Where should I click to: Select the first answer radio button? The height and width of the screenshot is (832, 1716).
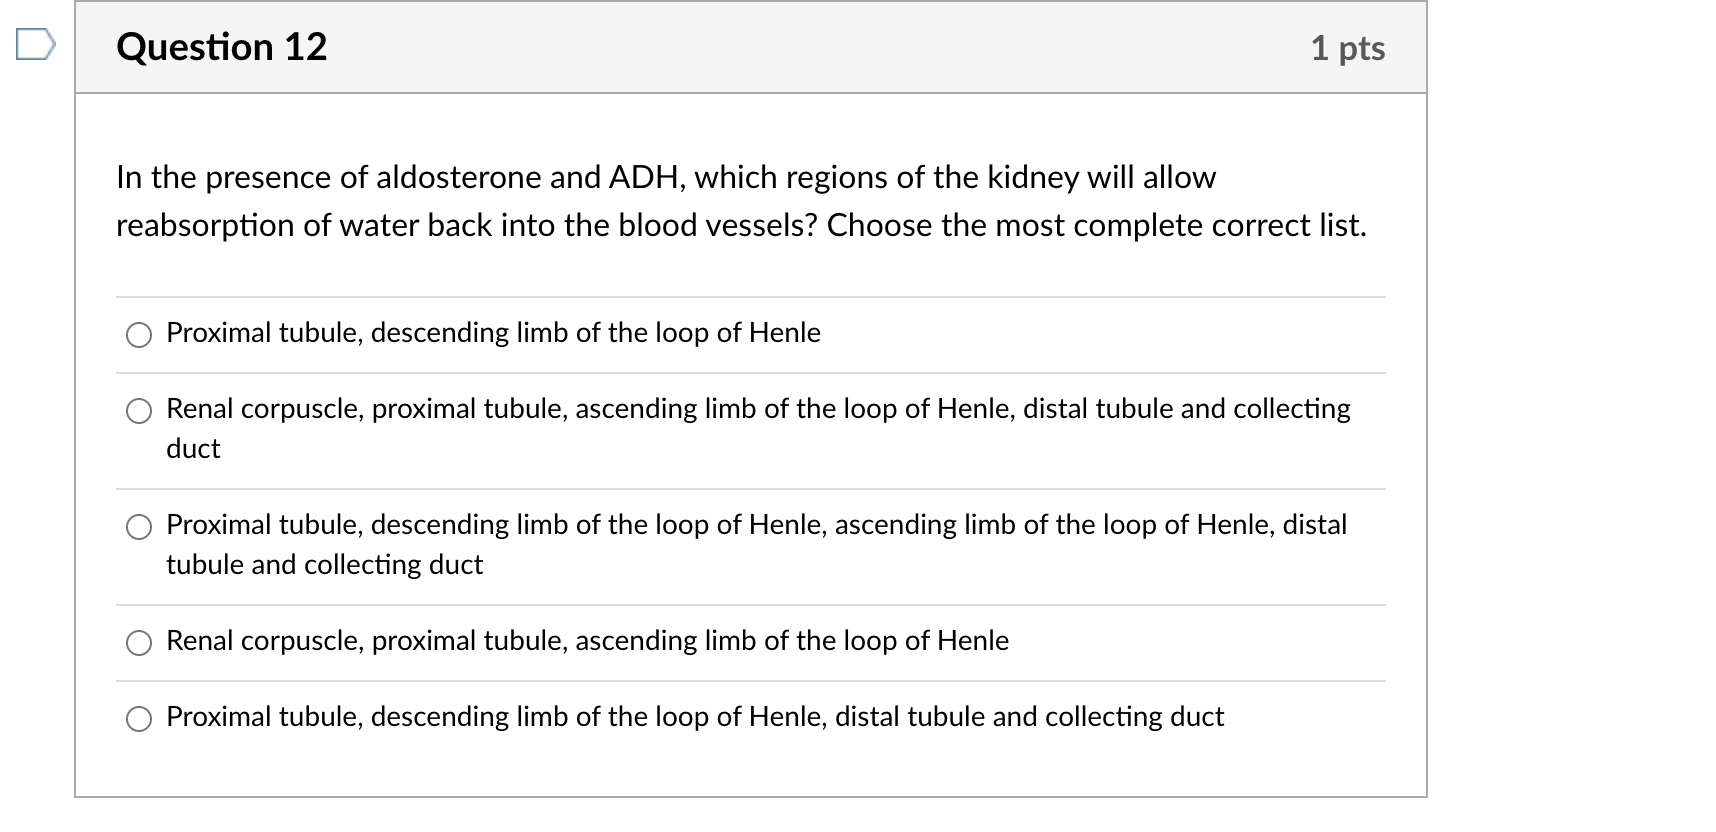[x=139, y=336]
